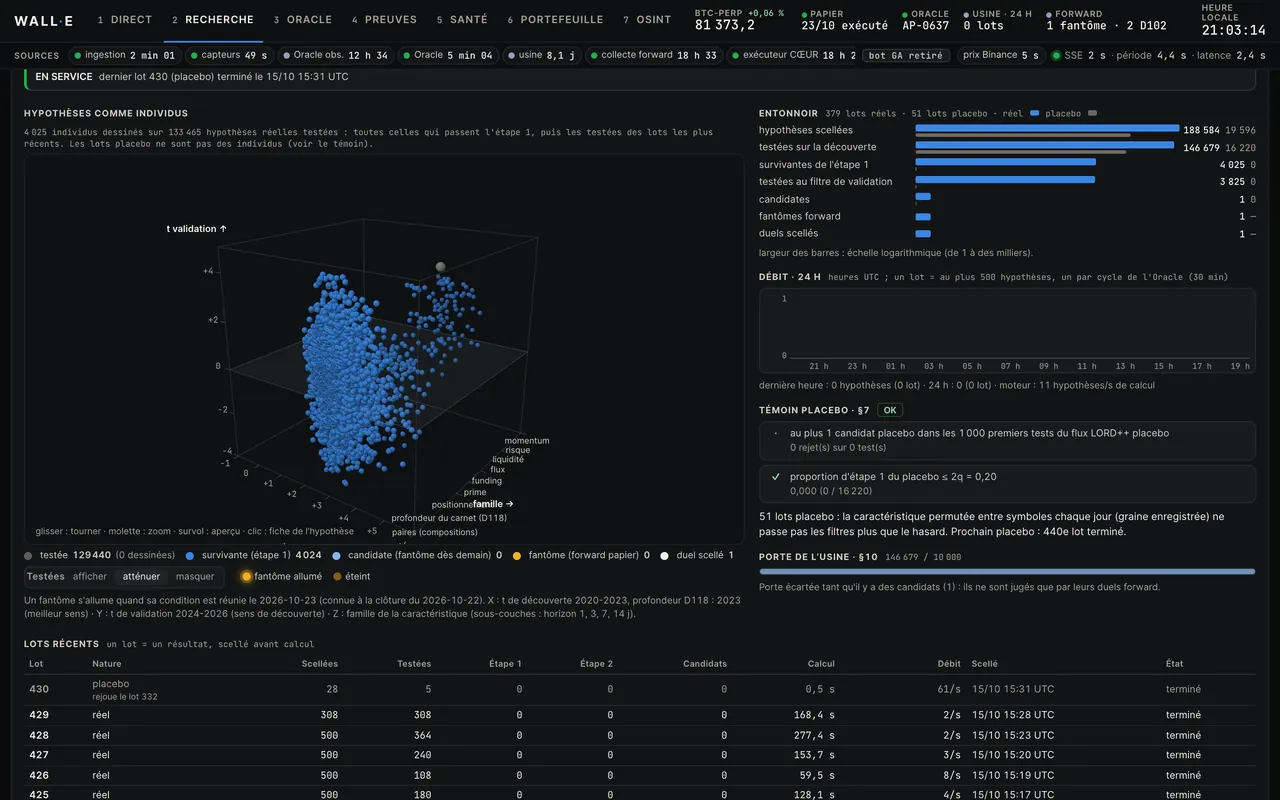Viewport: 1280px width, 800px height.
Task: Click the candidate legend dot
Action: tap(336, 555)
